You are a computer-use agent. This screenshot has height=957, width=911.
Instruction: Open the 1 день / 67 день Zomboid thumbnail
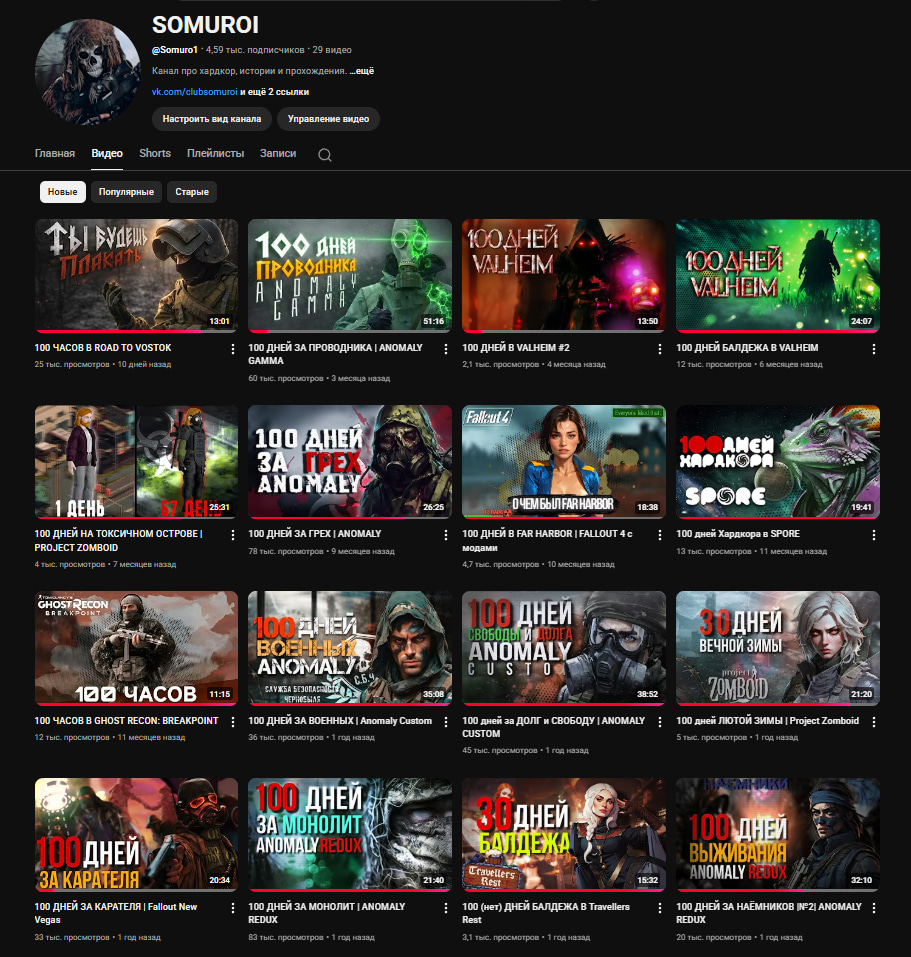[x=137, y=462]
